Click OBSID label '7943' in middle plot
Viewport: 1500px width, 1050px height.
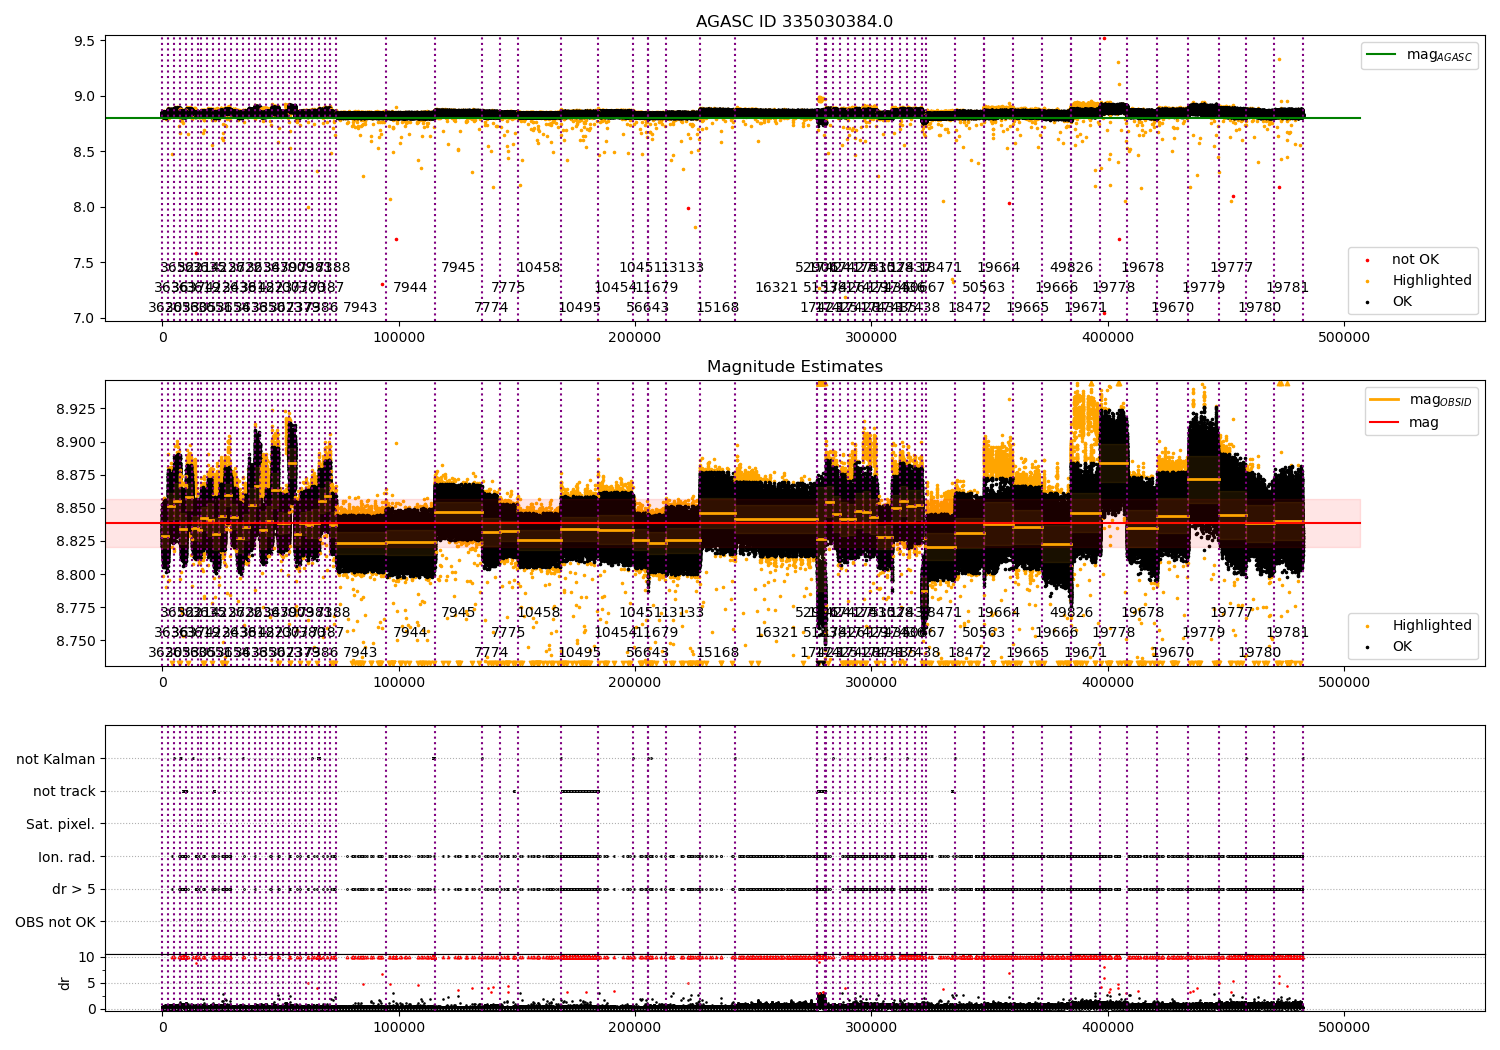tap(361, 653)
